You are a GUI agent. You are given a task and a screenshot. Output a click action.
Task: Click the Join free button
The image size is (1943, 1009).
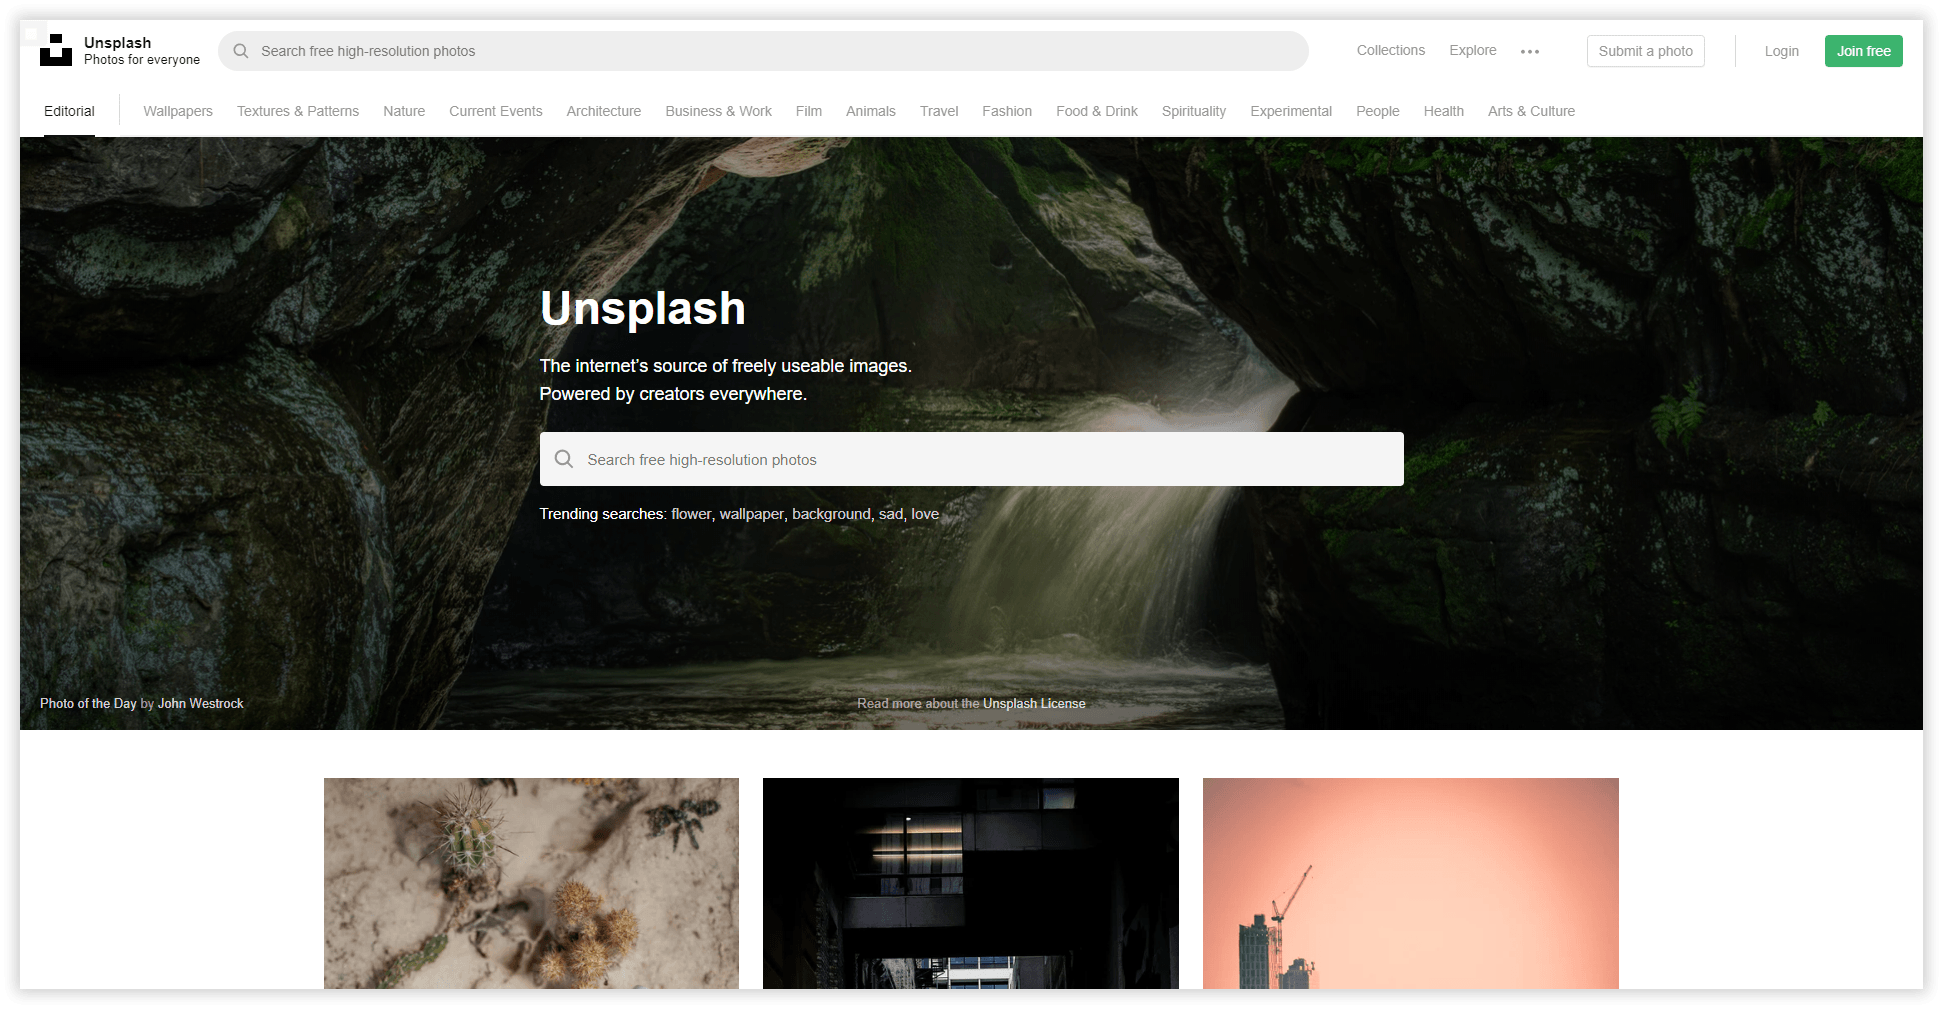click(1863, 51)
